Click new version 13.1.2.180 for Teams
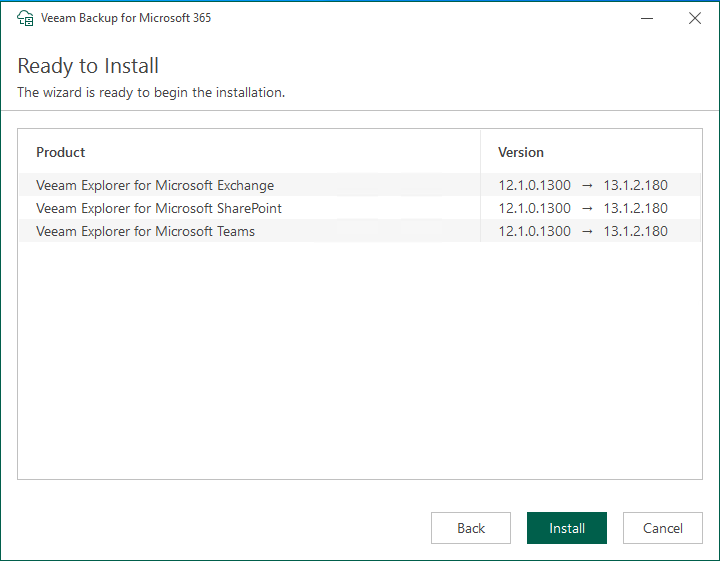The image size is (720, 561). pyautogui.click(x=635, y=231)
